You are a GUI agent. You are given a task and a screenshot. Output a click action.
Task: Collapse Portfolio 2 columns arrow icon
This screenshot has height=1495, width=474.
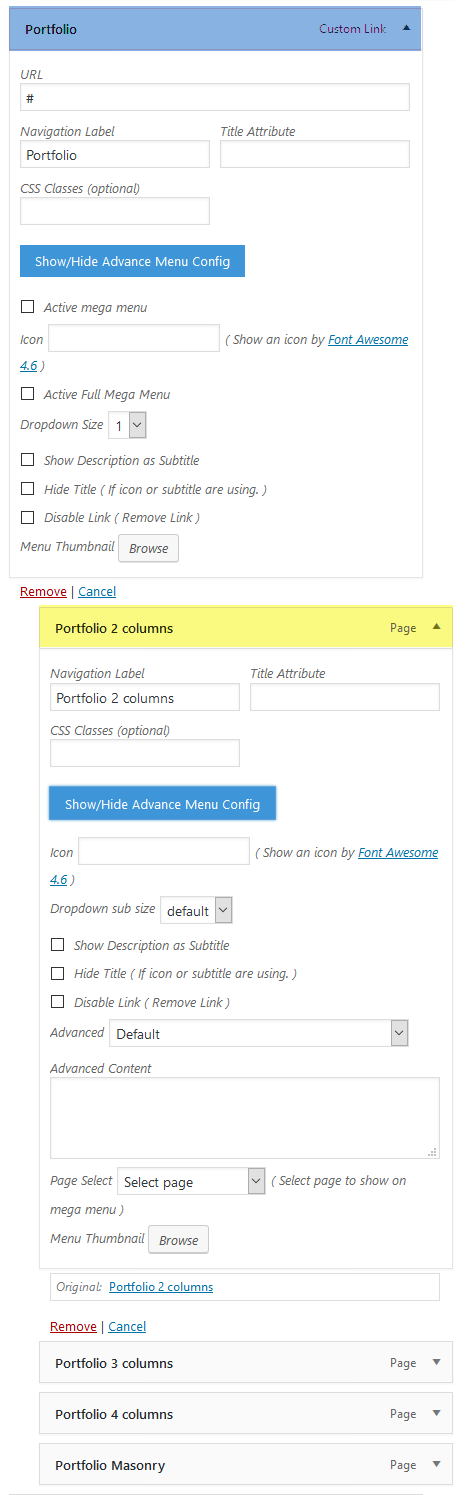click(x=436, y=627)
